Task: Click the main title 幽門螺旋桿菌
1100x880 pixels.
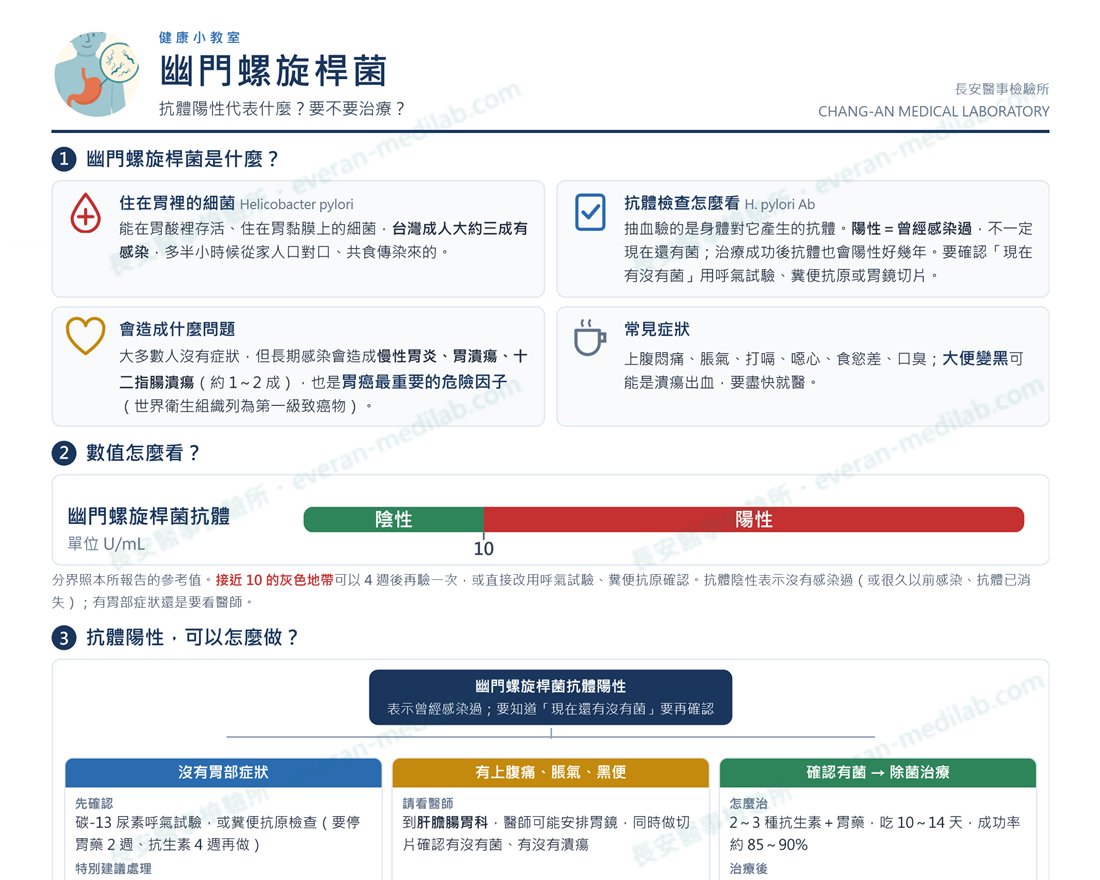Action: (274, 71)
